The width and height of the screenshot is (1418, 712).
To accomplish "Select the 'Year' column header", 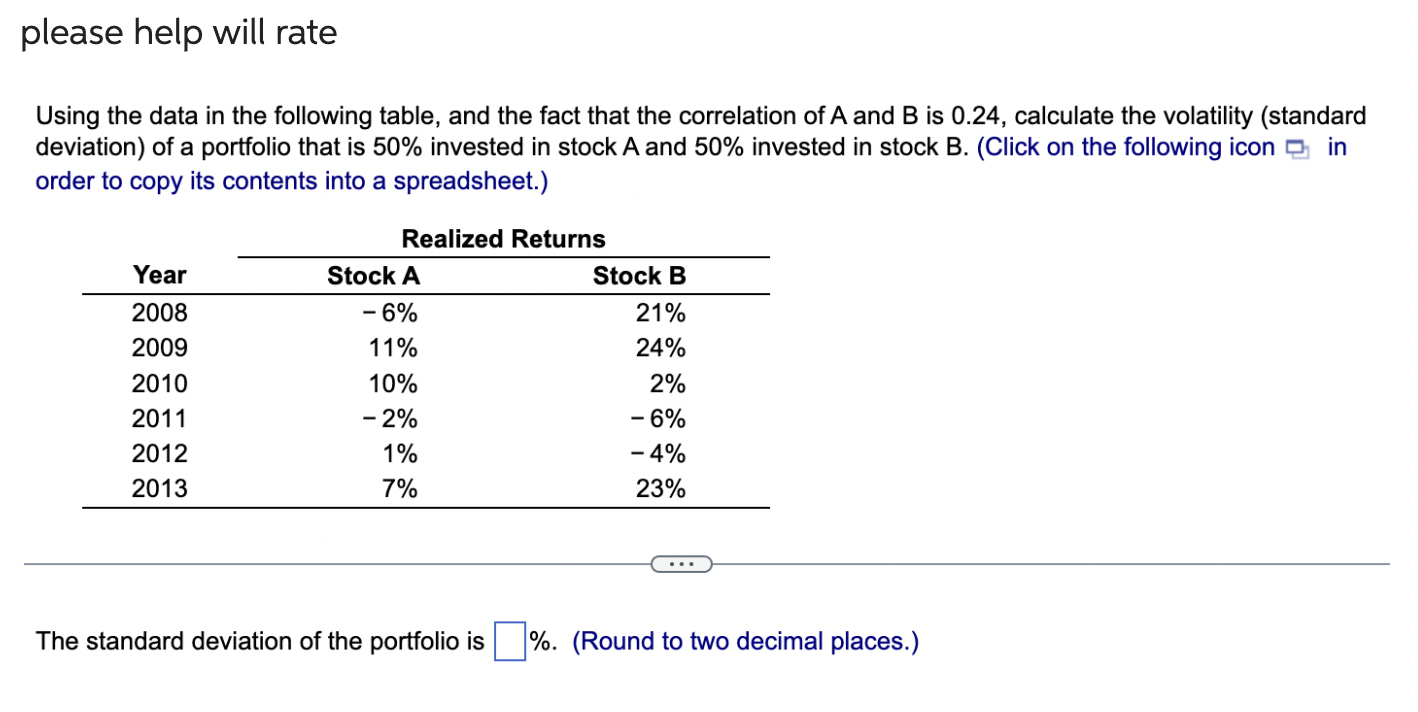I will pyautogui.click(x=160, y=275).
